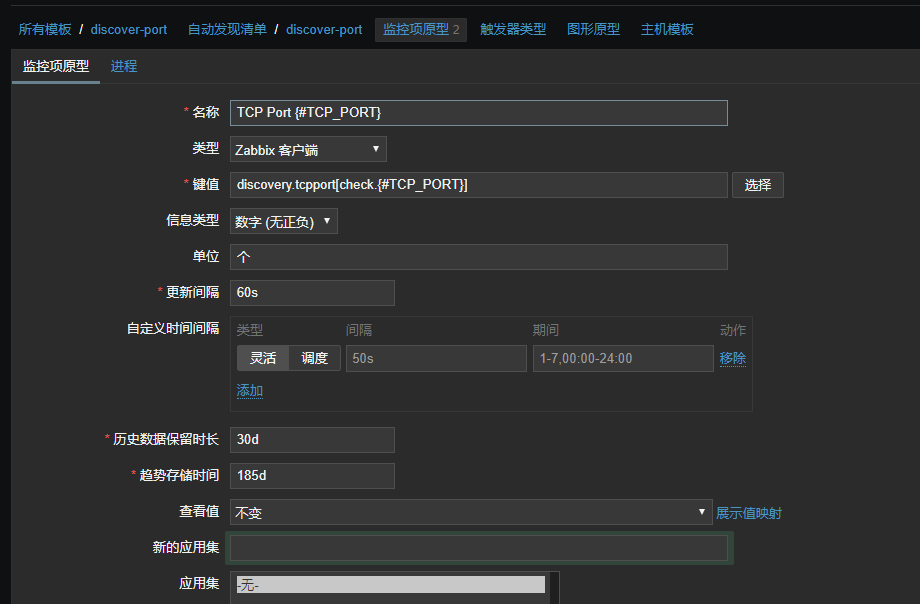
Task: Open the 信息类型 dropdown 数字 (无正负)
Action: pos(283,221)
